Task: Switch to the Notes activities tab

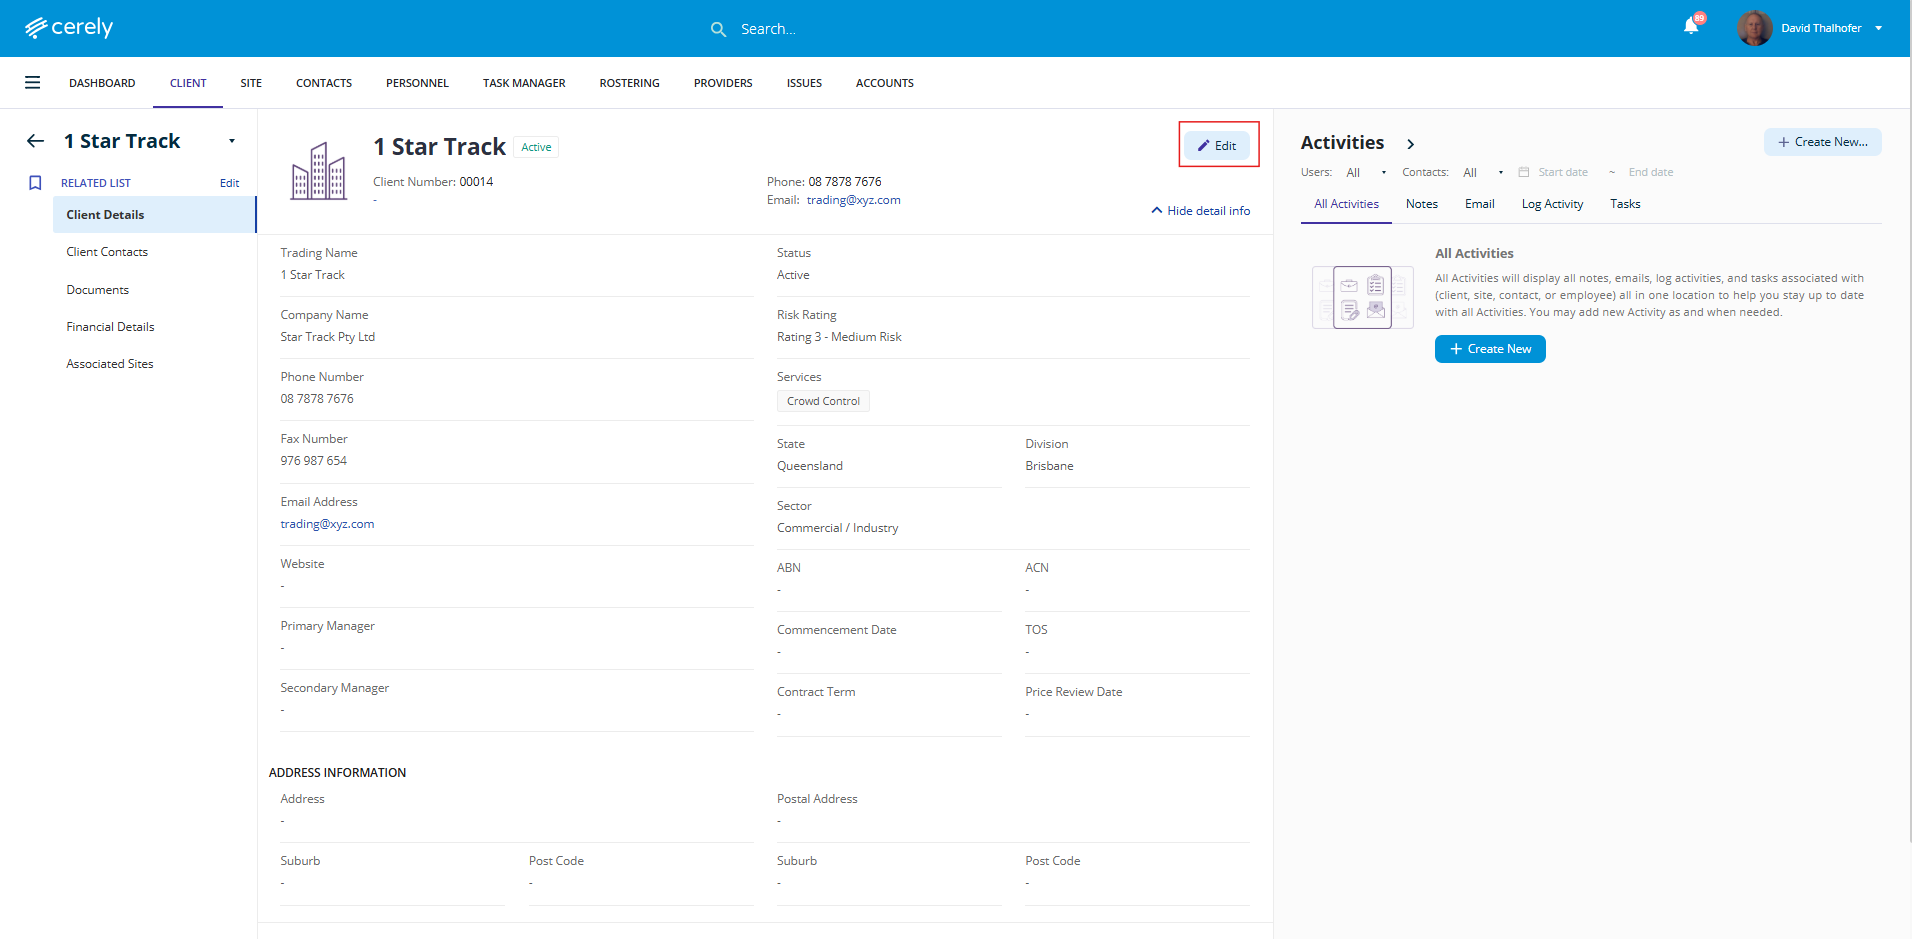Action: pos(1421,204)
